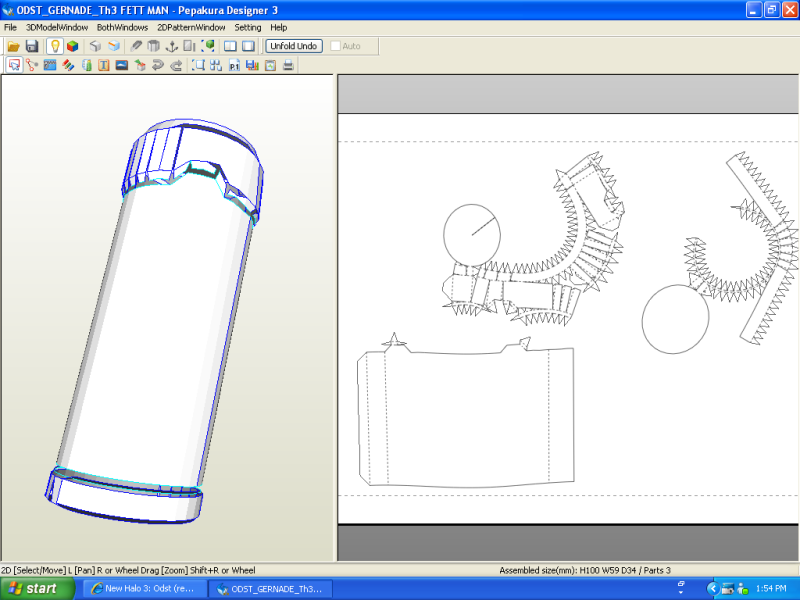Toggle the colored cube texture display
This screenshot has height=600, width=800.
[72, 46]
